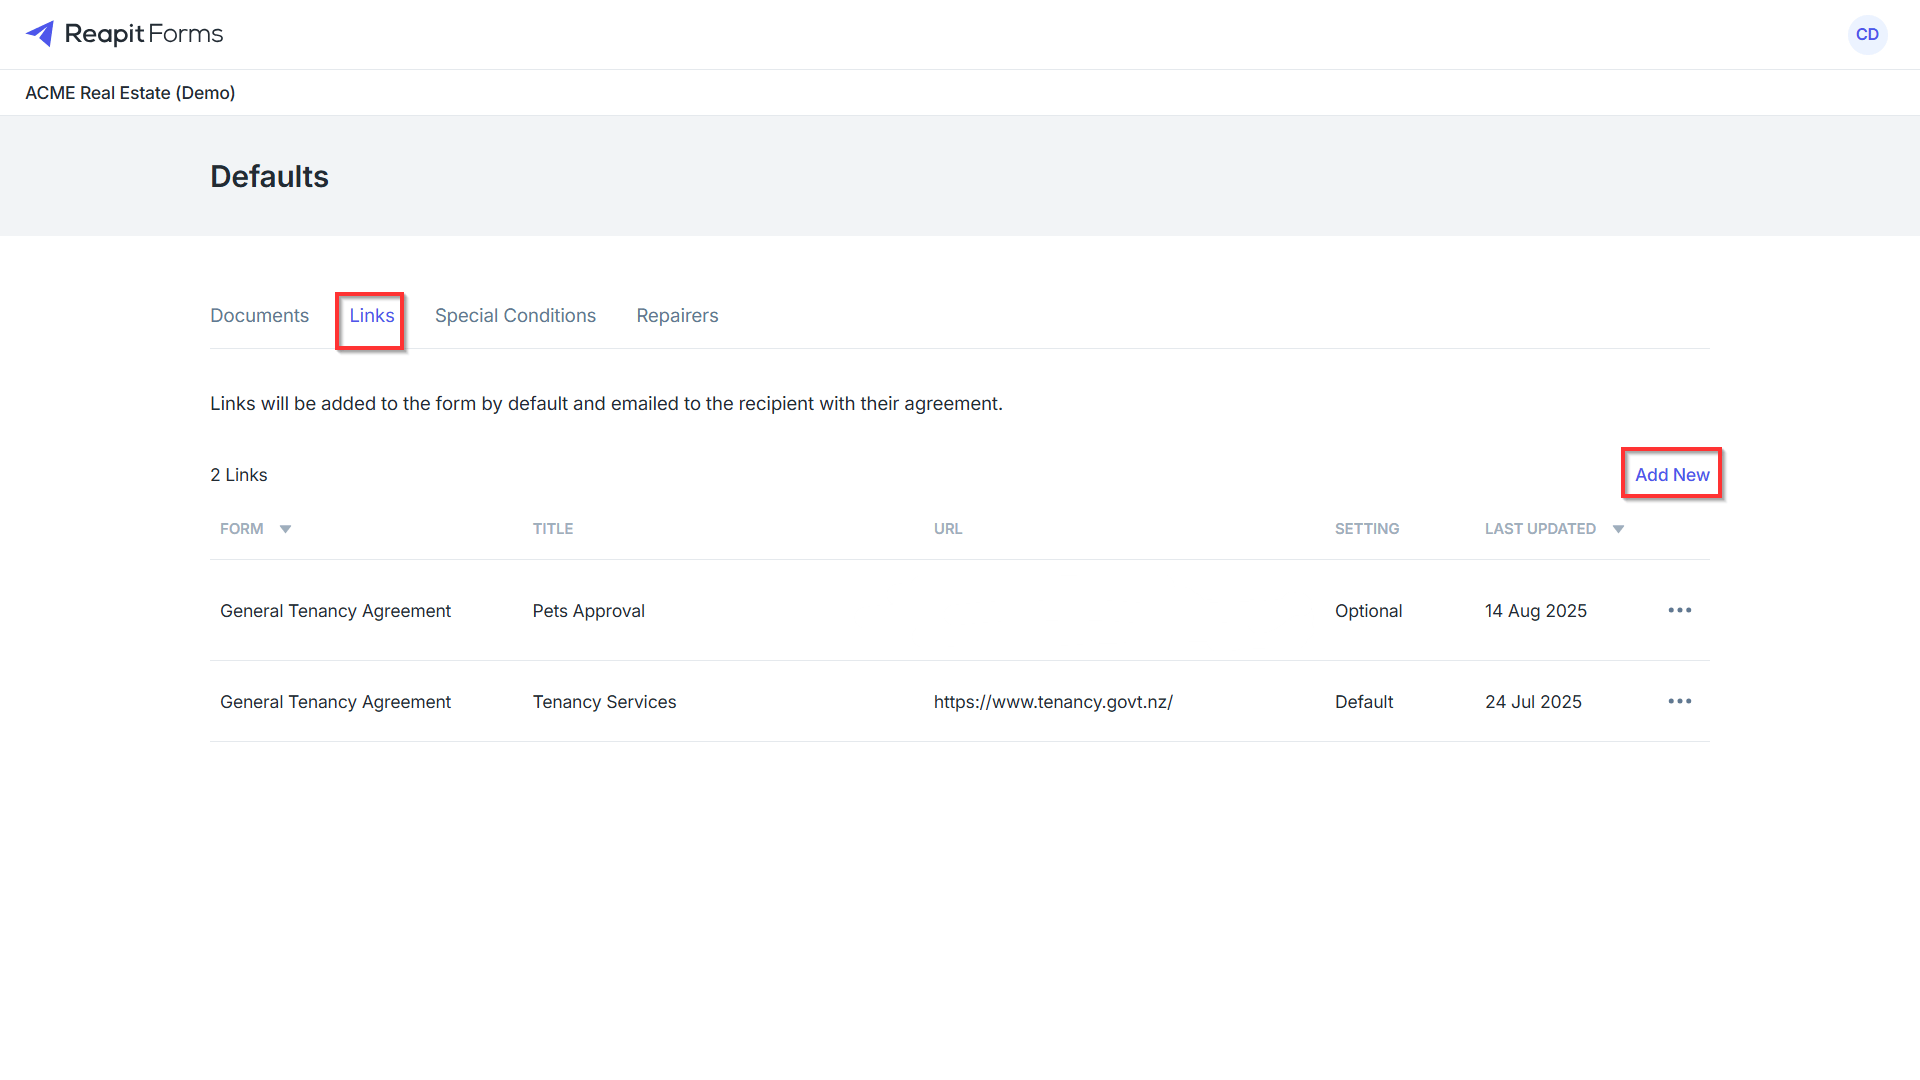Sort by the LAST UPDATED column arrow

(x=1618, y=529)
